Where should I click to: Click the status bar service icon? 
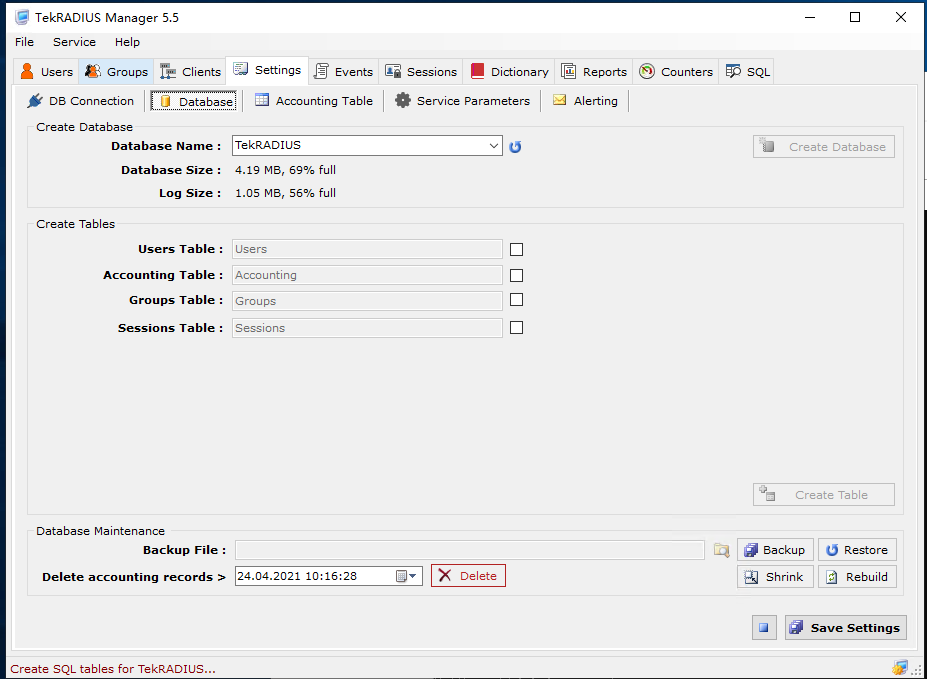tap(900, 668)
